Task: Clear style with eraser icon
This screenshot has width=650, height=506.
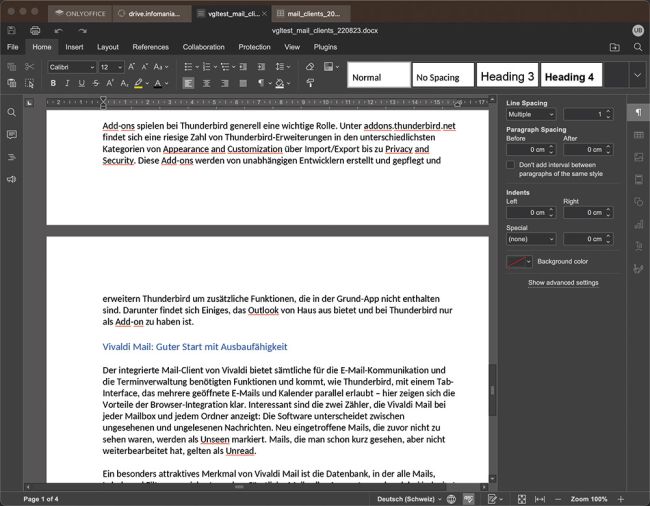Action: pos(310,67)
